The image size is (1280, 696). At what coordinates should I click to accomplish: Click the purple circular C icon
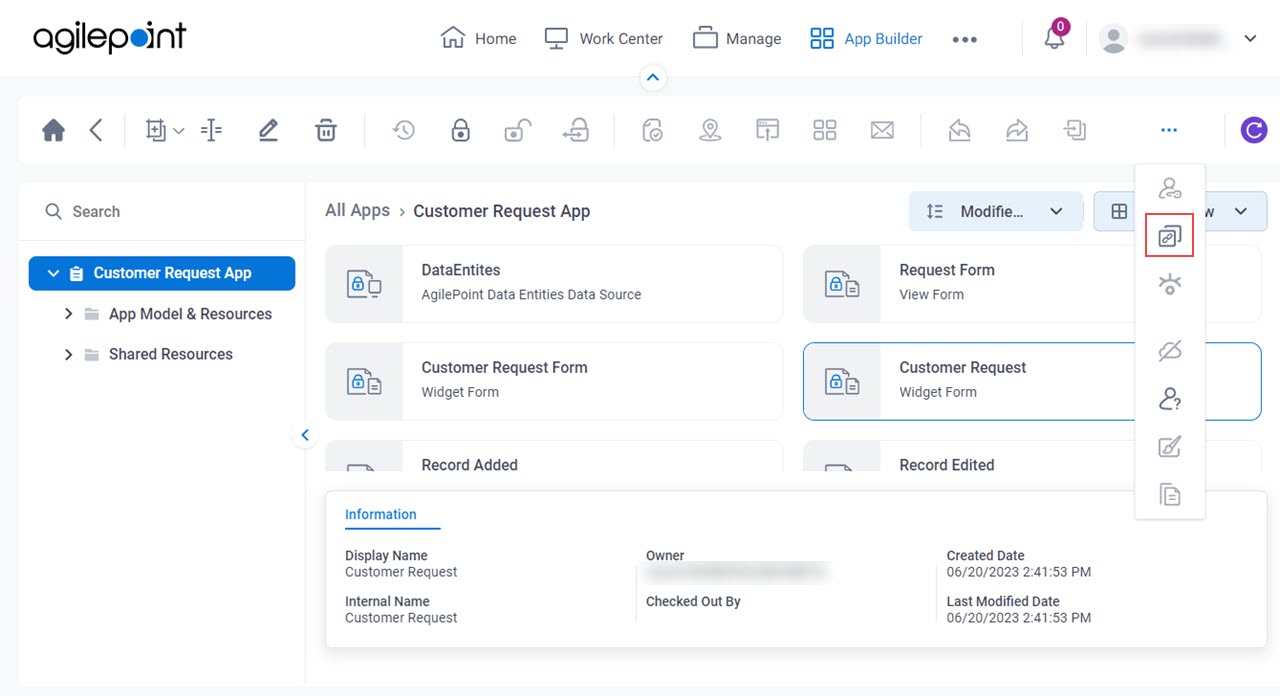1254,130
